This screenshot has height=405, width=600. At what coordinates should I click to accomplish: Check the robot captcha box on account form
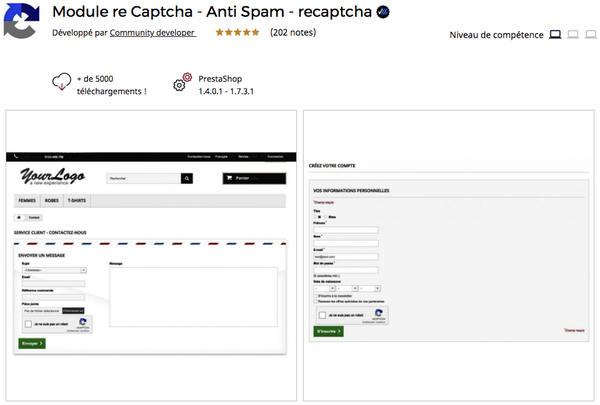[x=321, y=315]
